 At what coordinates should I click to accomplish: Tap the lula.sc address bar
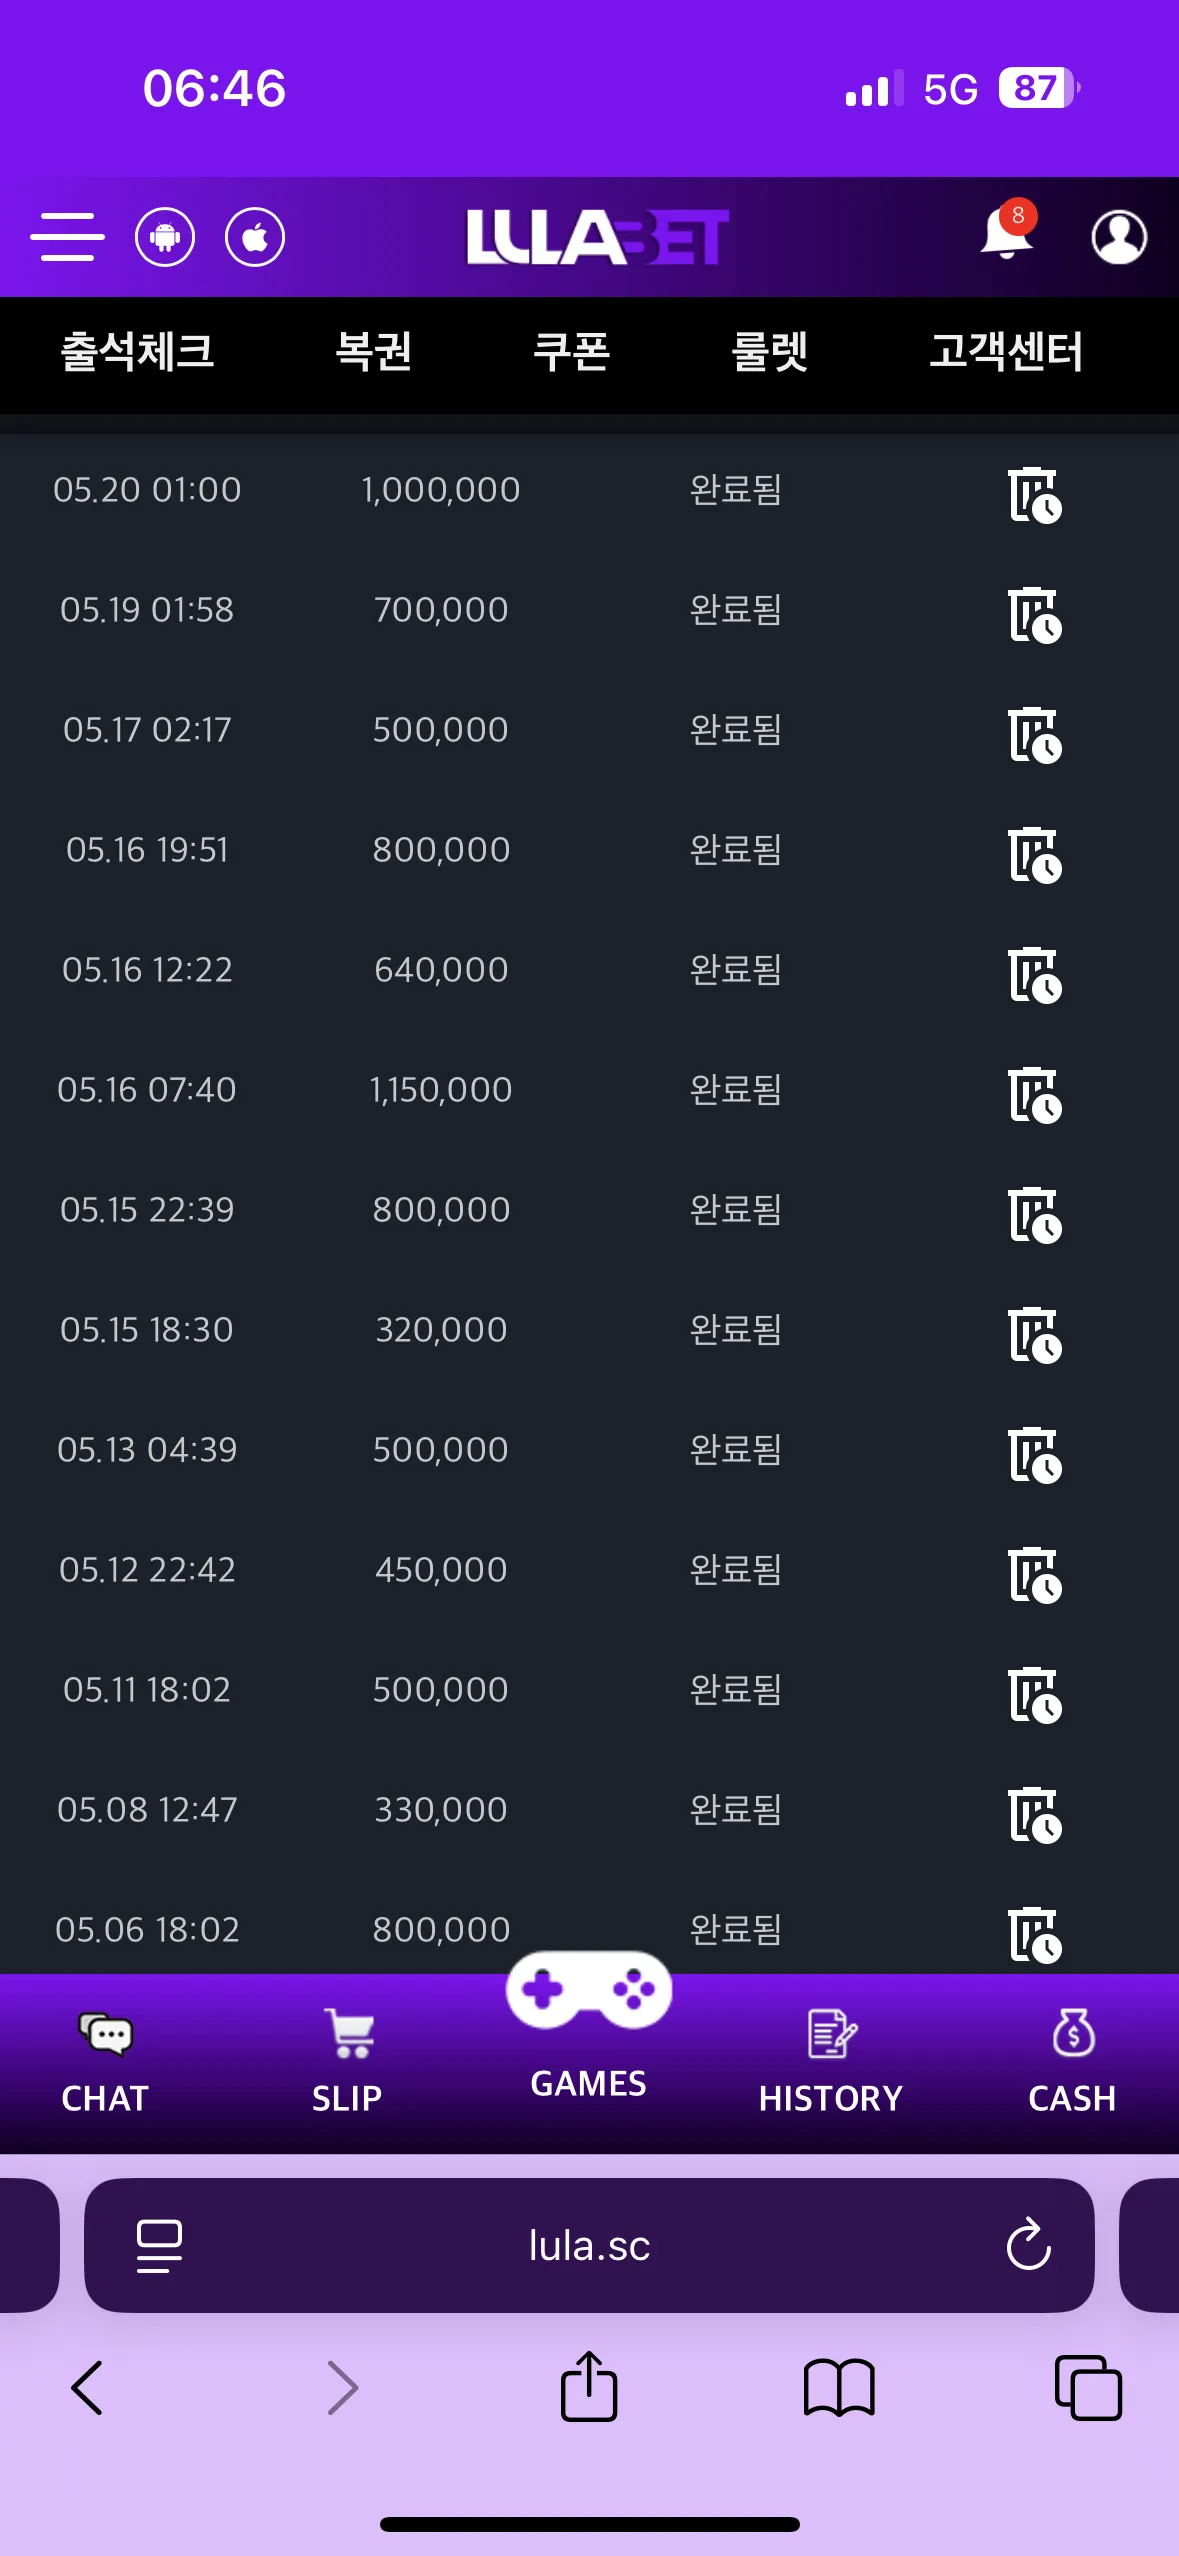pyautogui.click(x=589, y=2246)
